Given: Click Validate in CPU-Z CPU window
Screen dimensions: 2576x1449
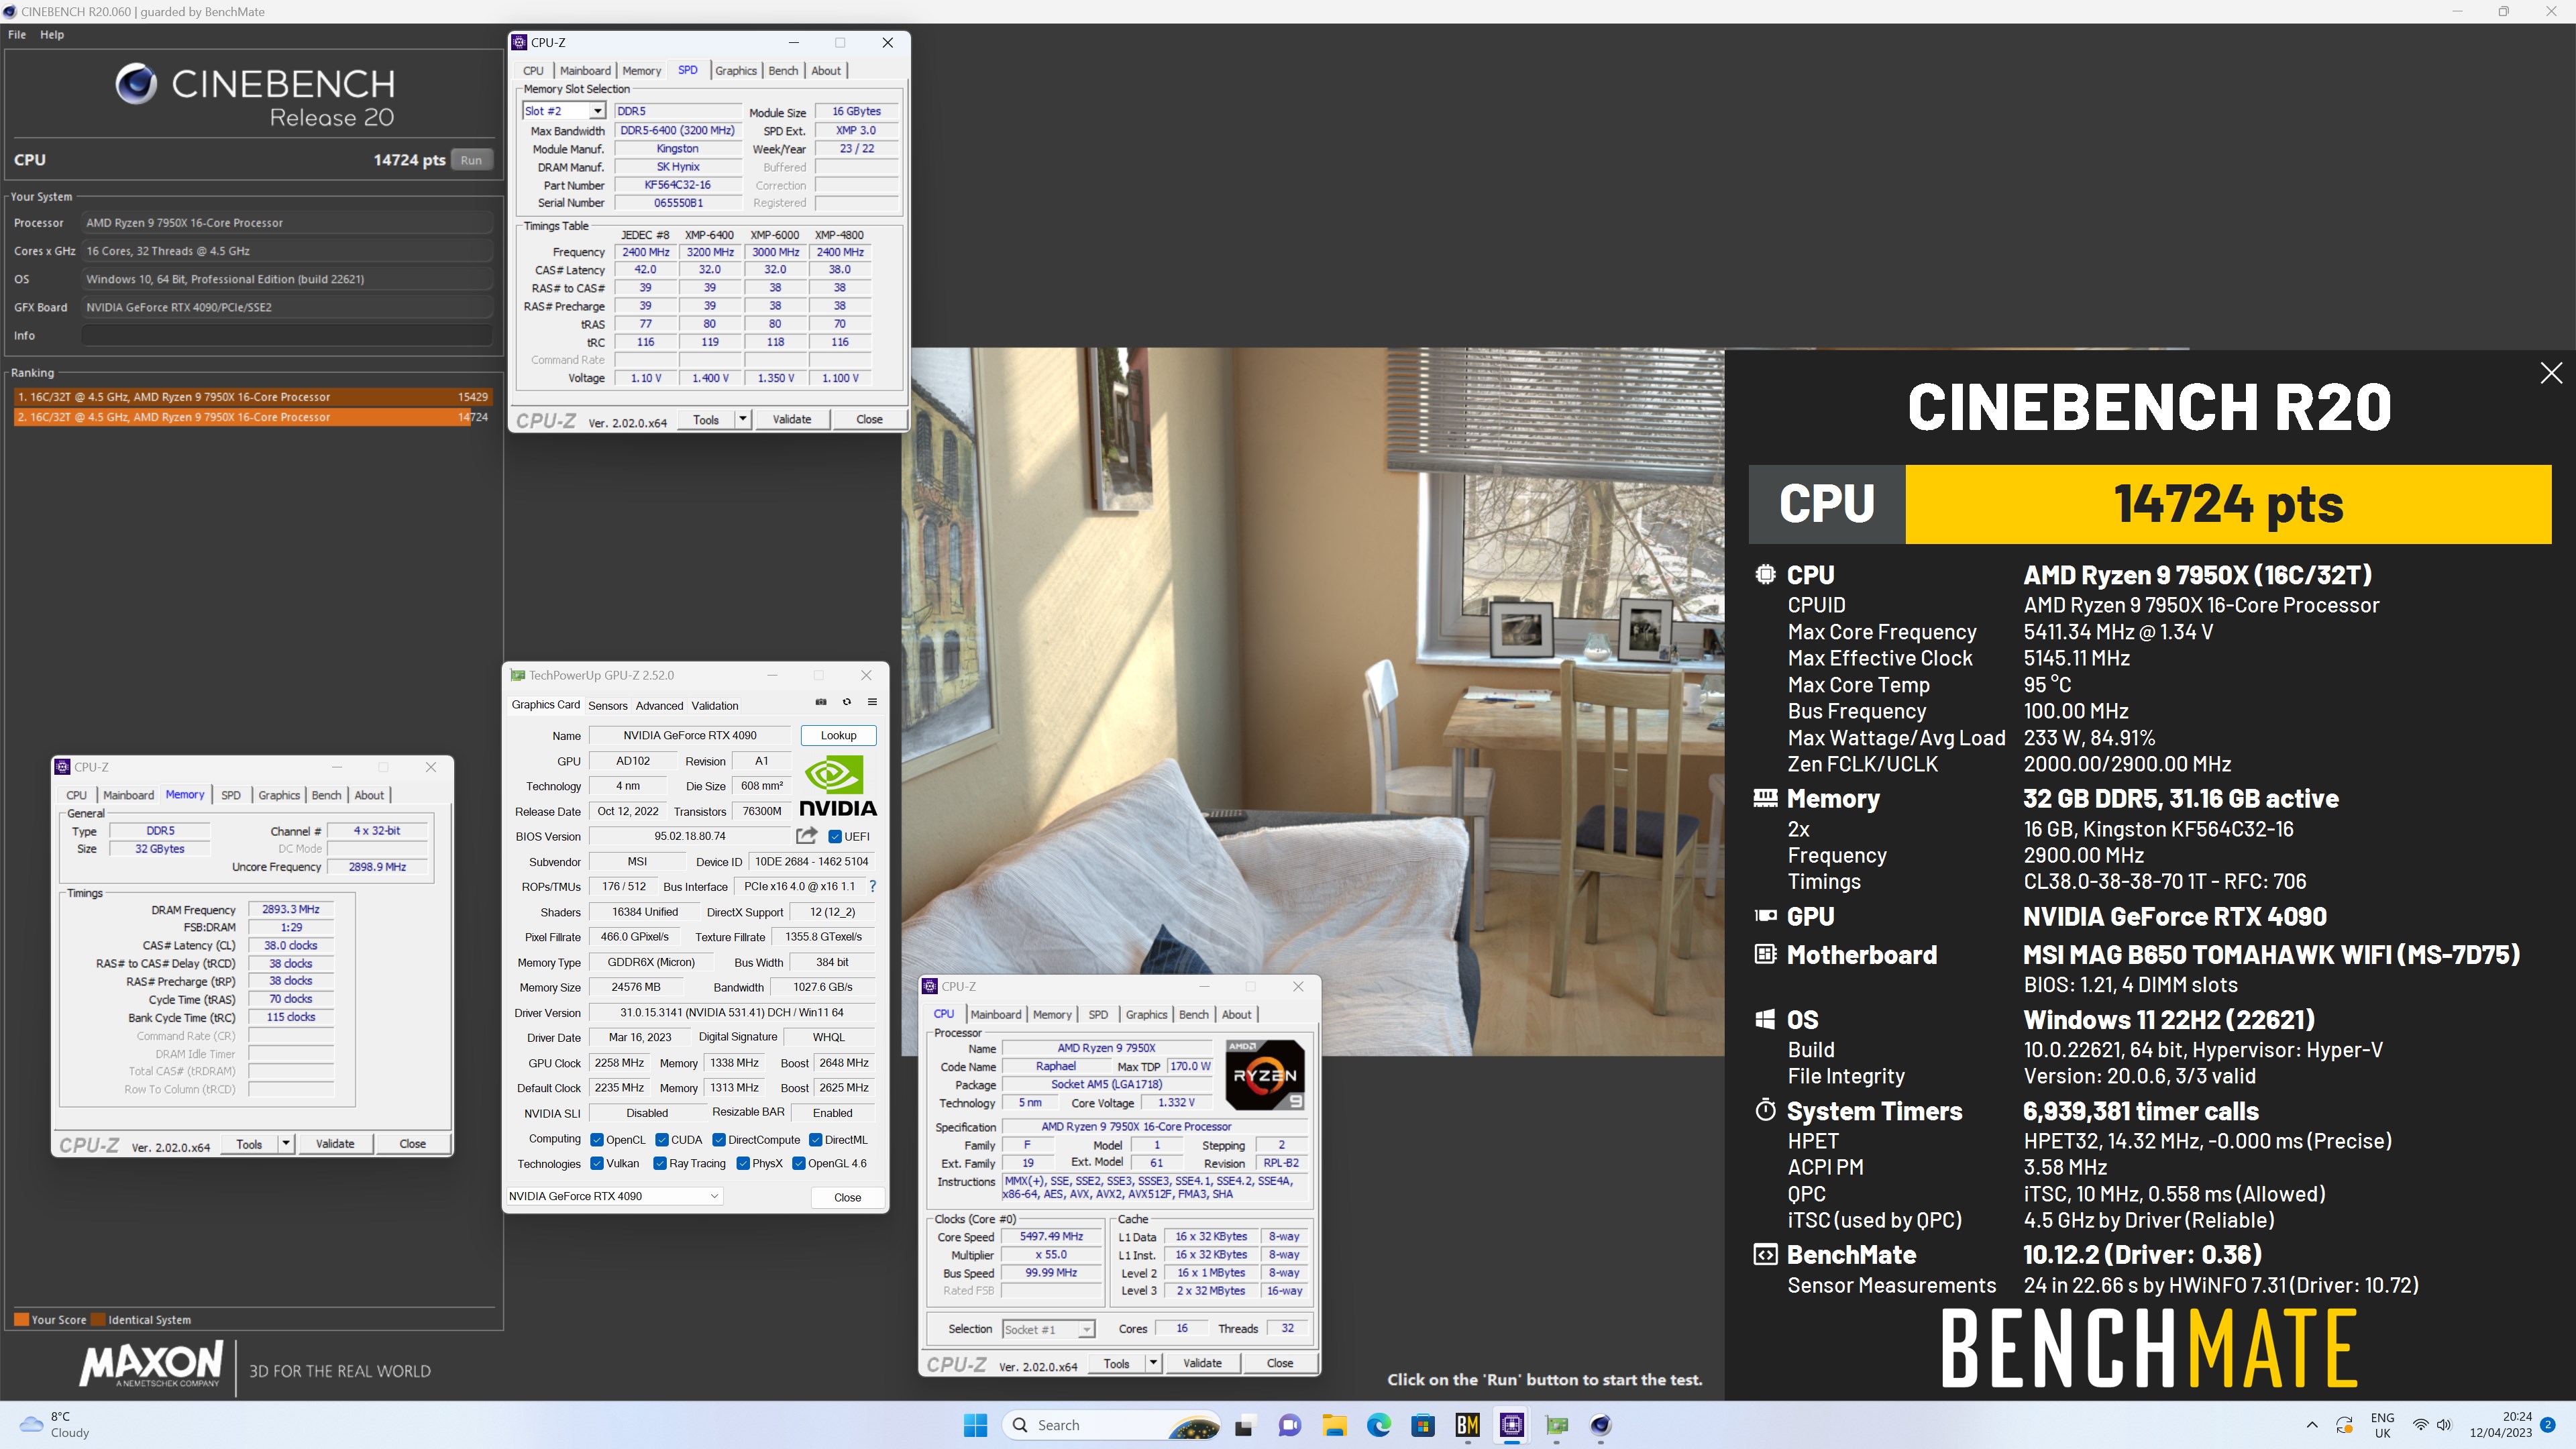Looking at the screenshot, I should point(1202,1362).
